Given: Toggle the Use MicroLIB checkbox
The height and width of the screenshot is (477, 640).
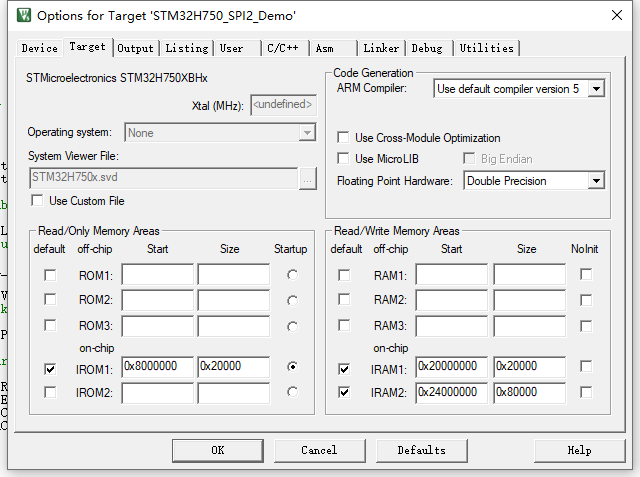Looking at the screenshot, I should (x=343, y=158).
